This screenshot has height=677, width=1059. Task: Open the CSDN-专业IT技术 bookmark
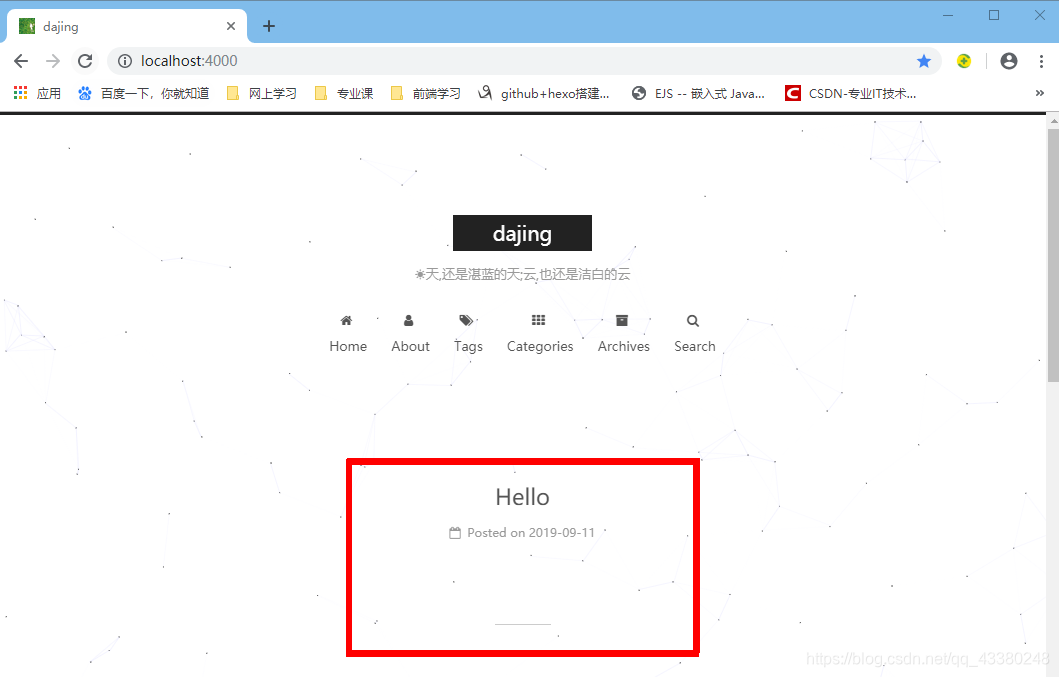pos(851,93)
